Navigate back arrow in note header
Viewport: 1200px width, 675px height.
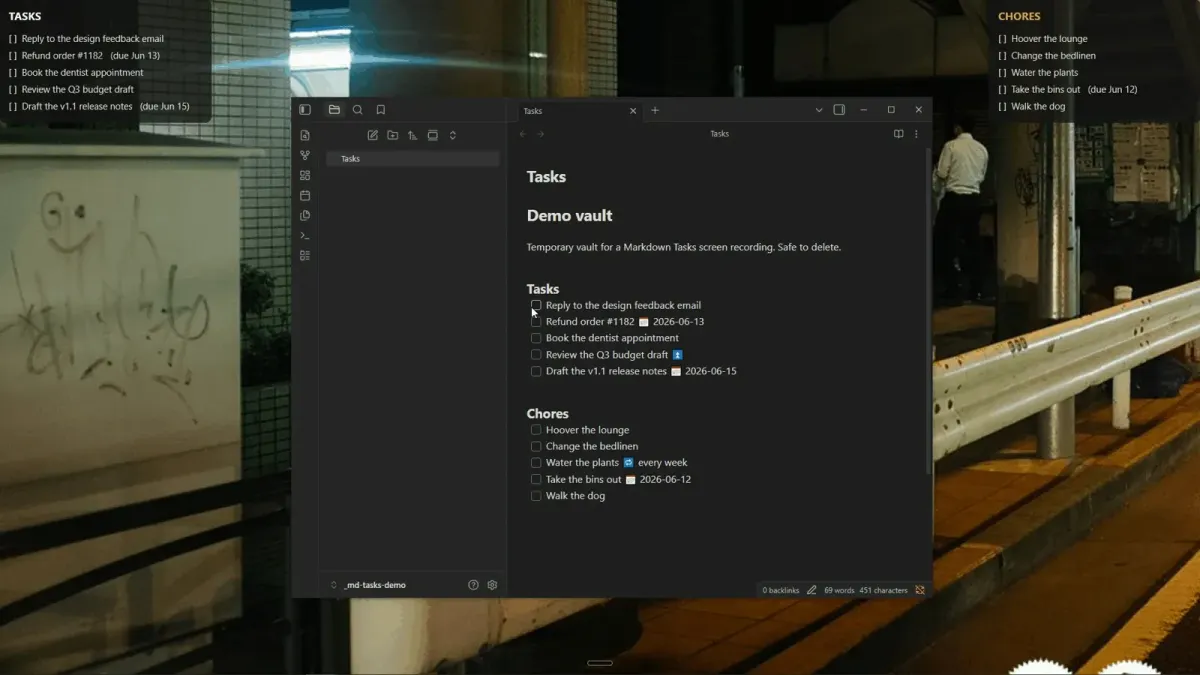[x=522, y=134]
